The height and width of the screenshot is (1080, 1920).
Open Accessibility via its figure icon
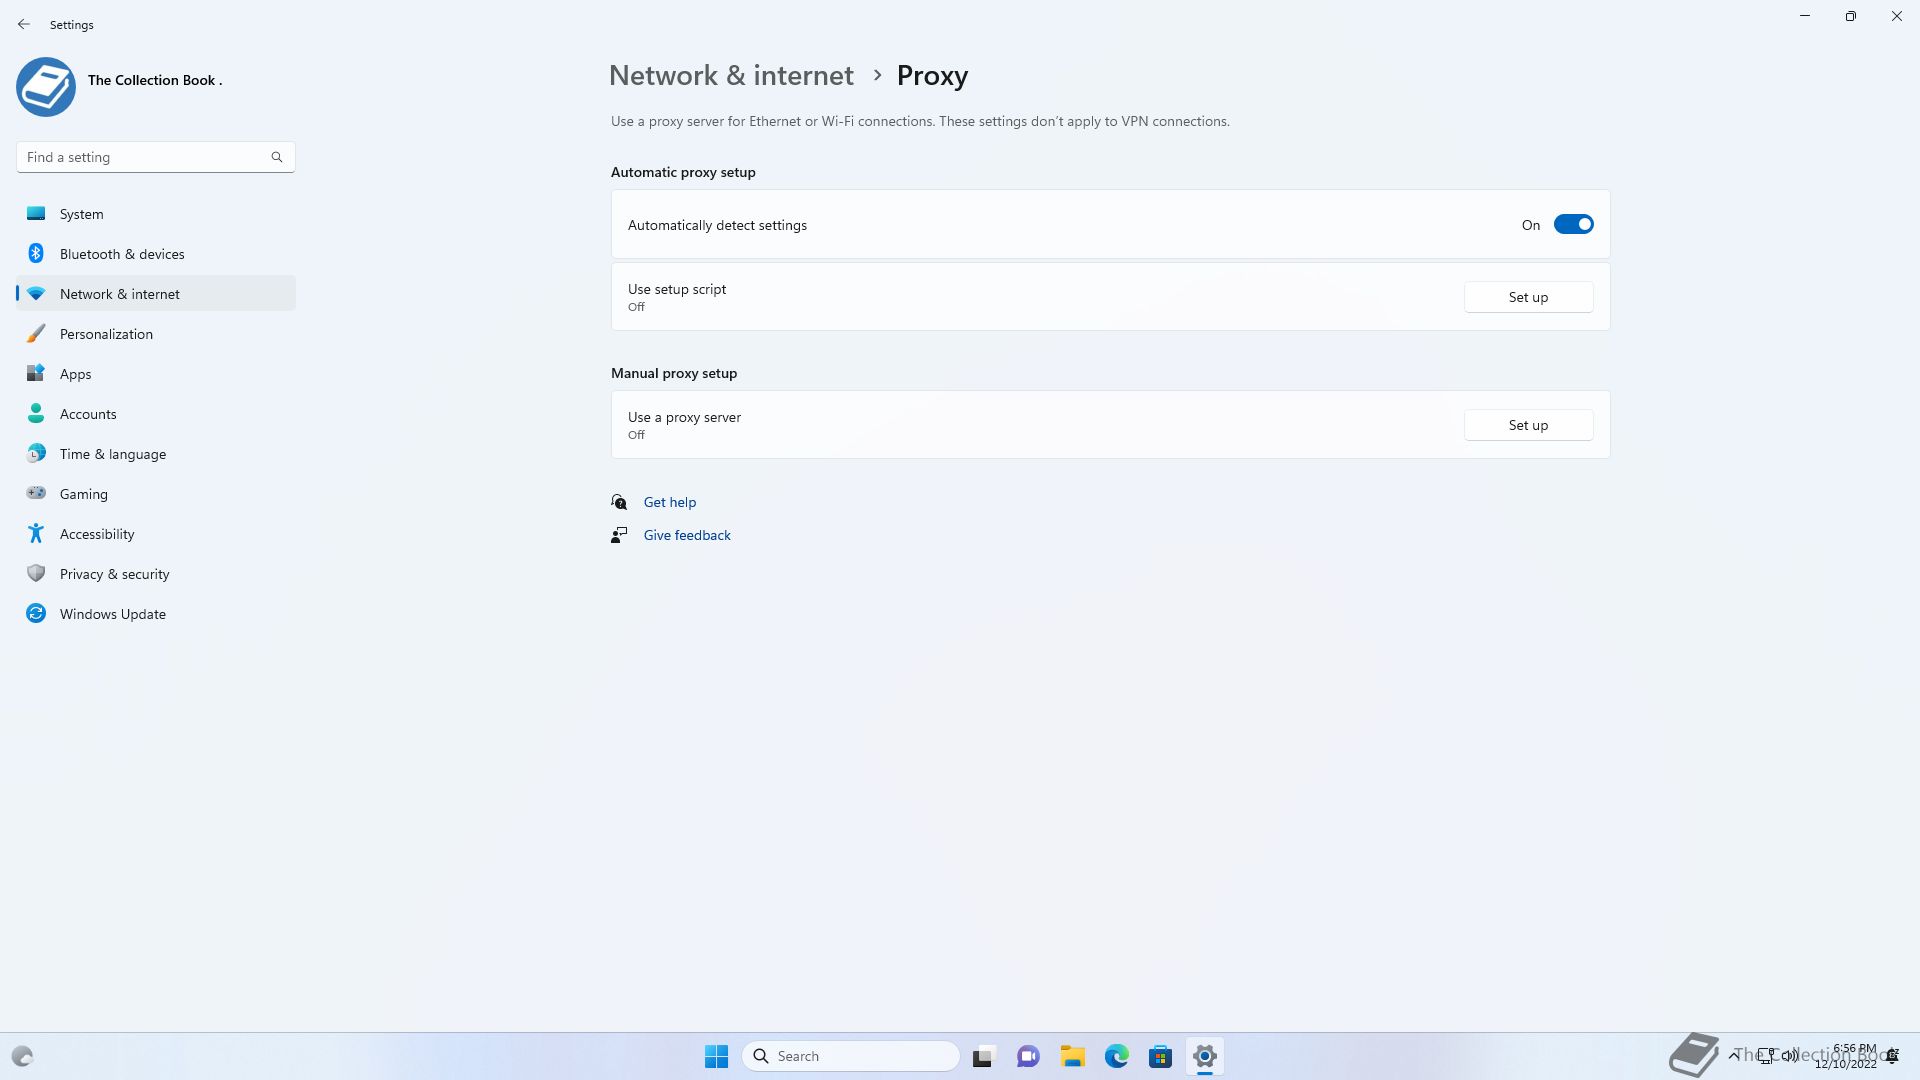click(x=36, y=533)
